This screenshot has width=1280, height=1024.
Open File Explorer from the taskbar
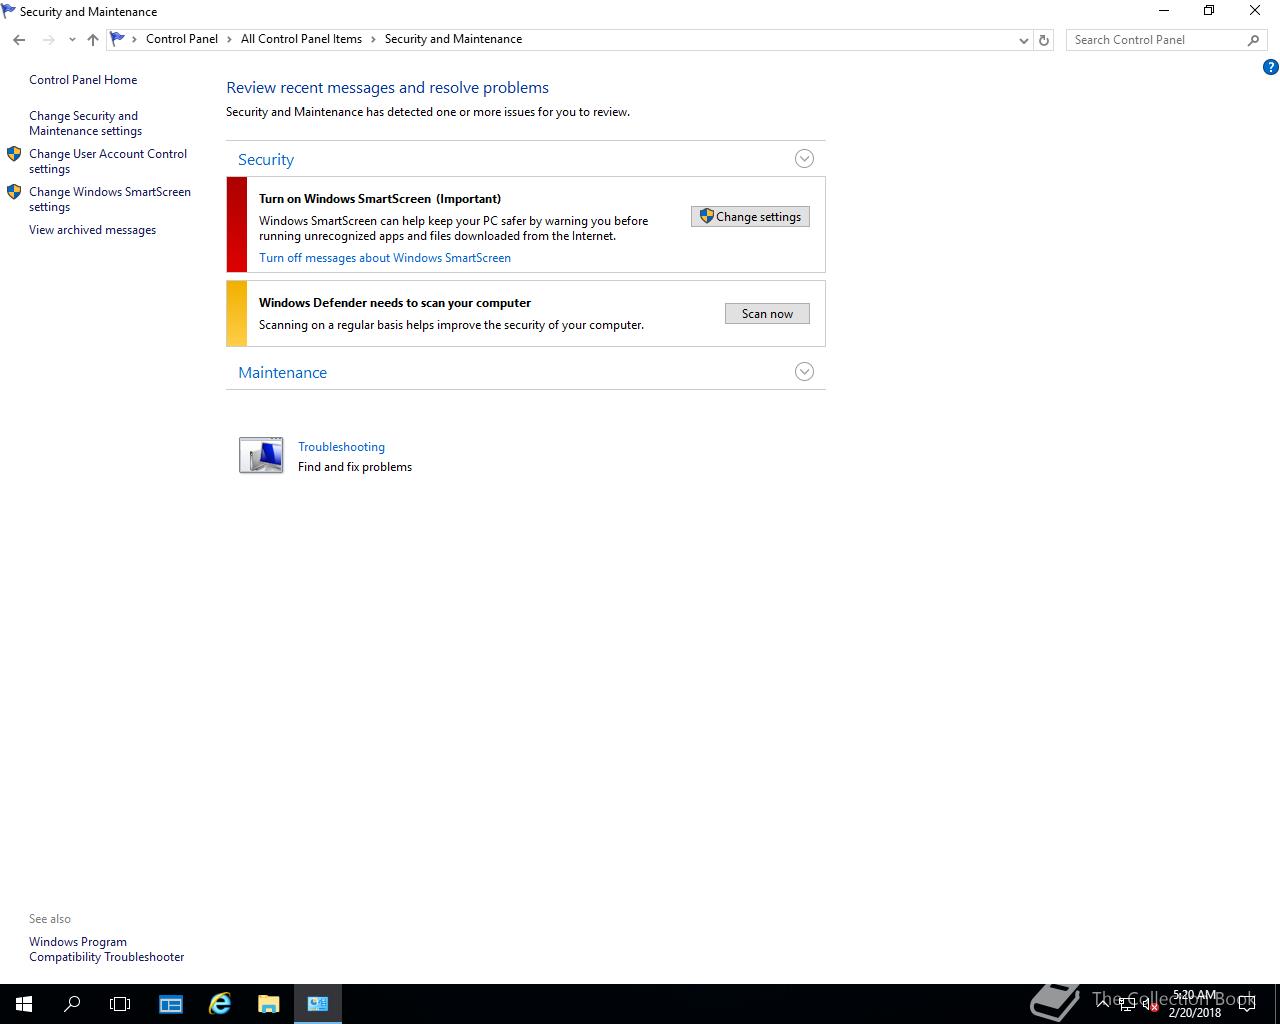269,1004
